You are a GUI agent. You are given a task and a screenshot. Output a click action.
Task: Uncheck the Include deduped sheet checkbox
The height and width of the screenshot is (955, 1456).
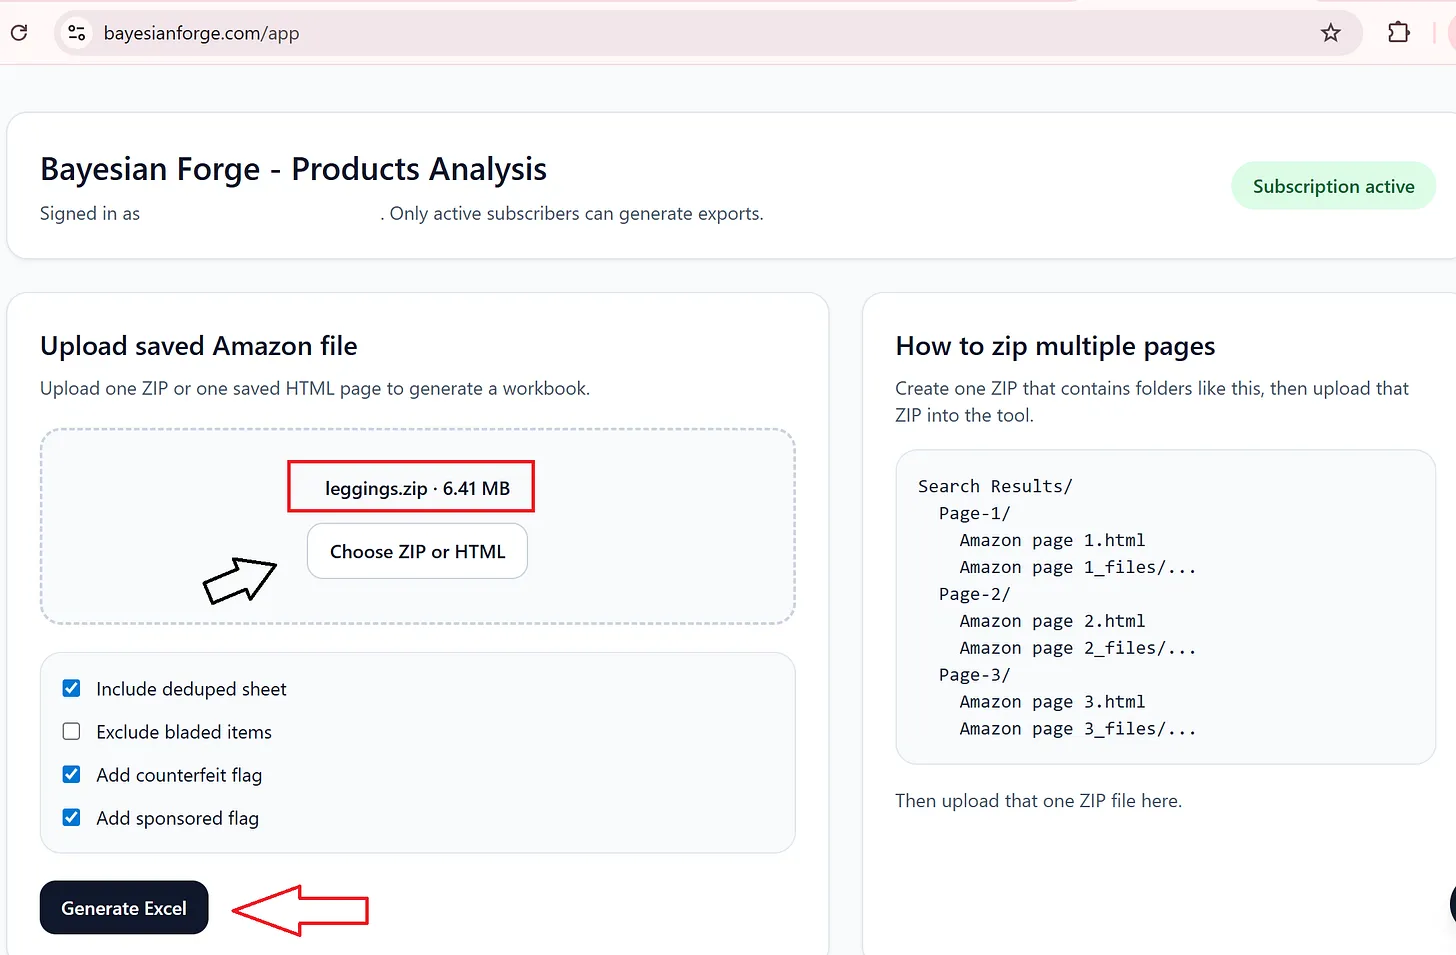[72, 688]
